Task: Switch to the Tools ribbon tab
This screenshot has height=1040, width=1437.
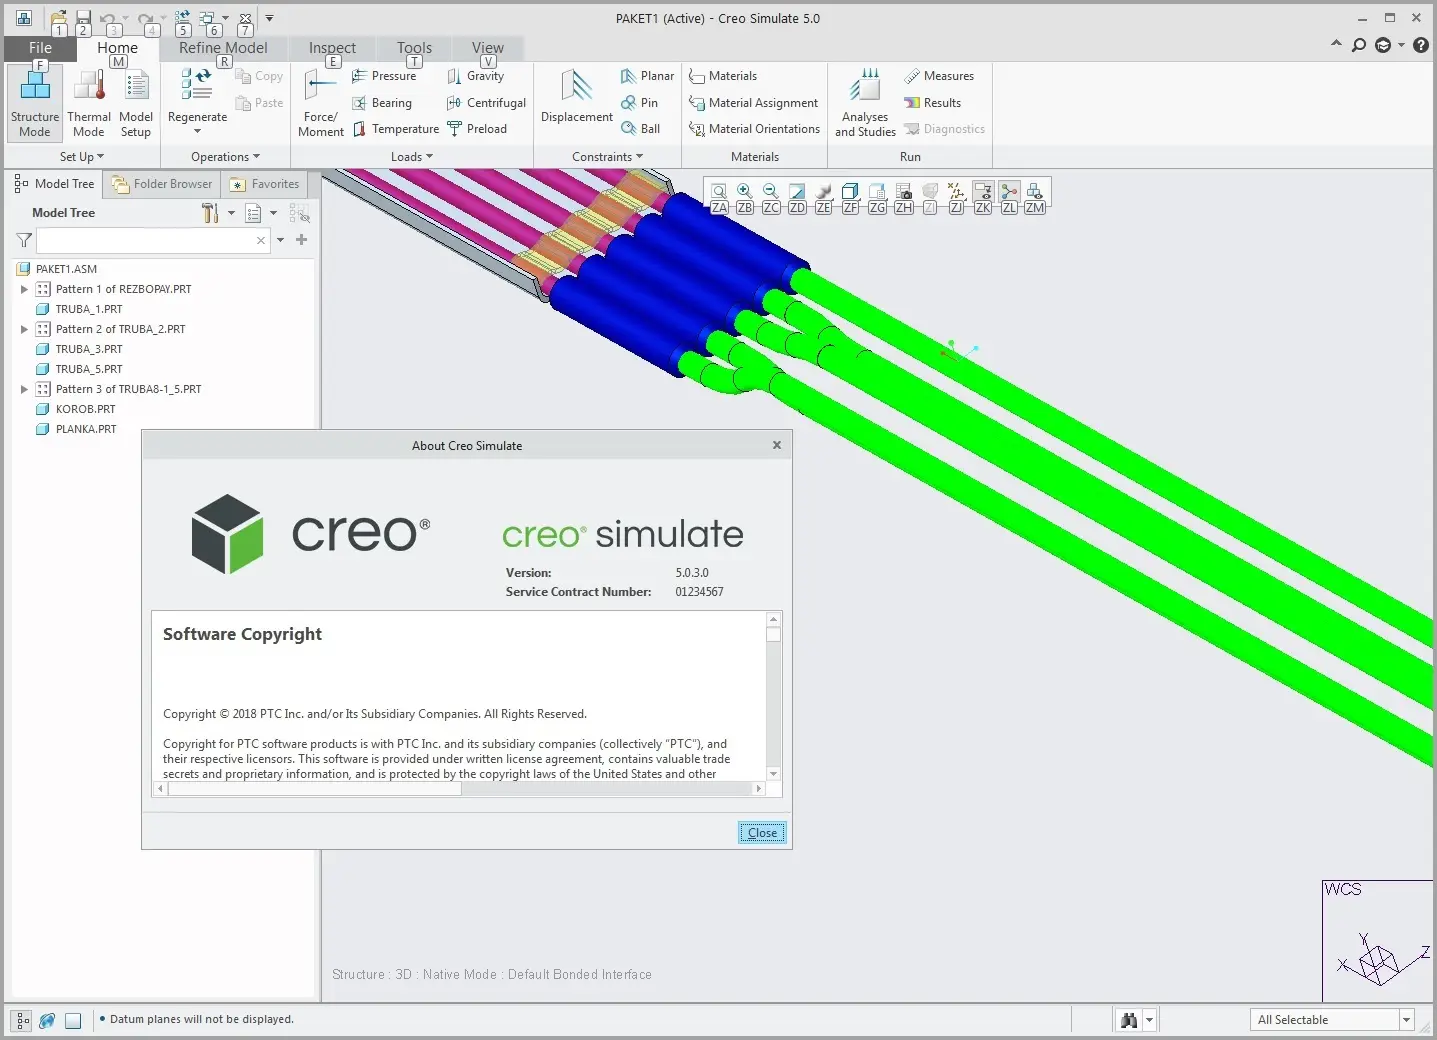Action: point(414,48)
